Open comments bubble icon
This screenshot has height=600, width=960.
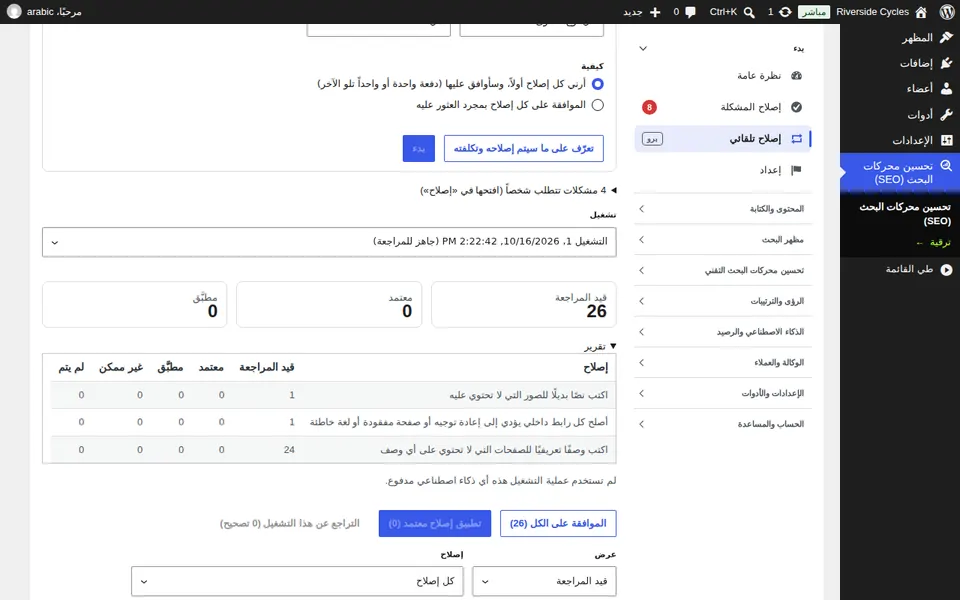pos(691,12)
